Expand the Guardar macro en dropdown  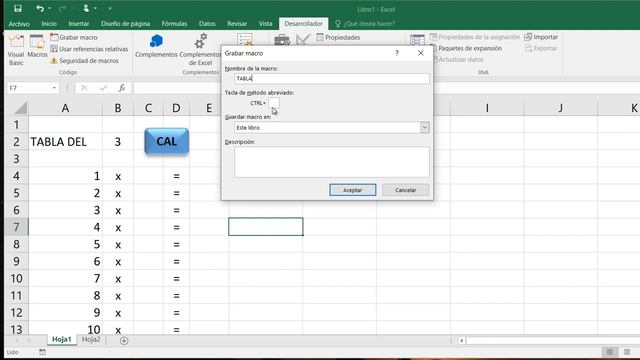point(424,127)
